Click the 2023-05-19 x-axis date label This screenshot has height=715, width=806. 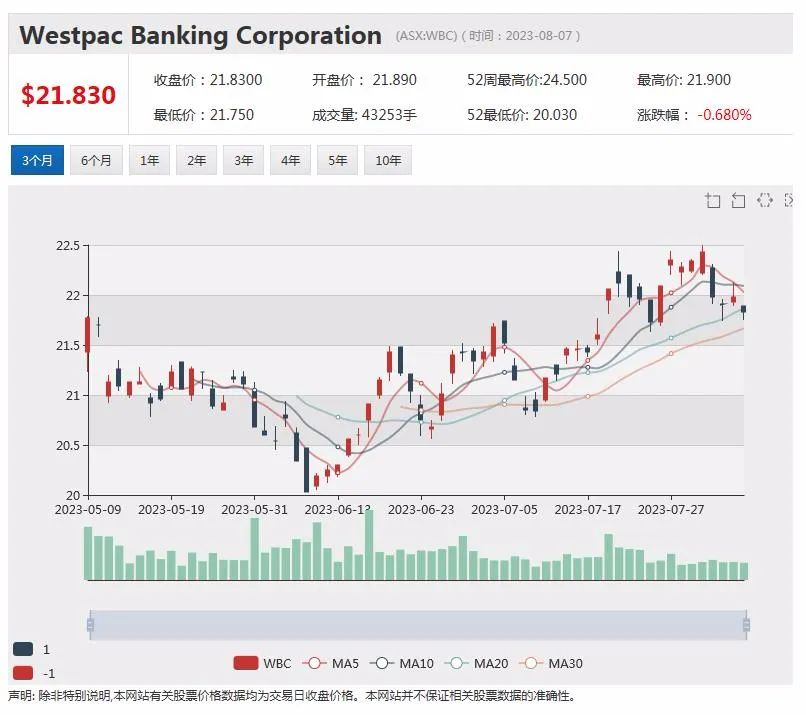tap(171, 509)
